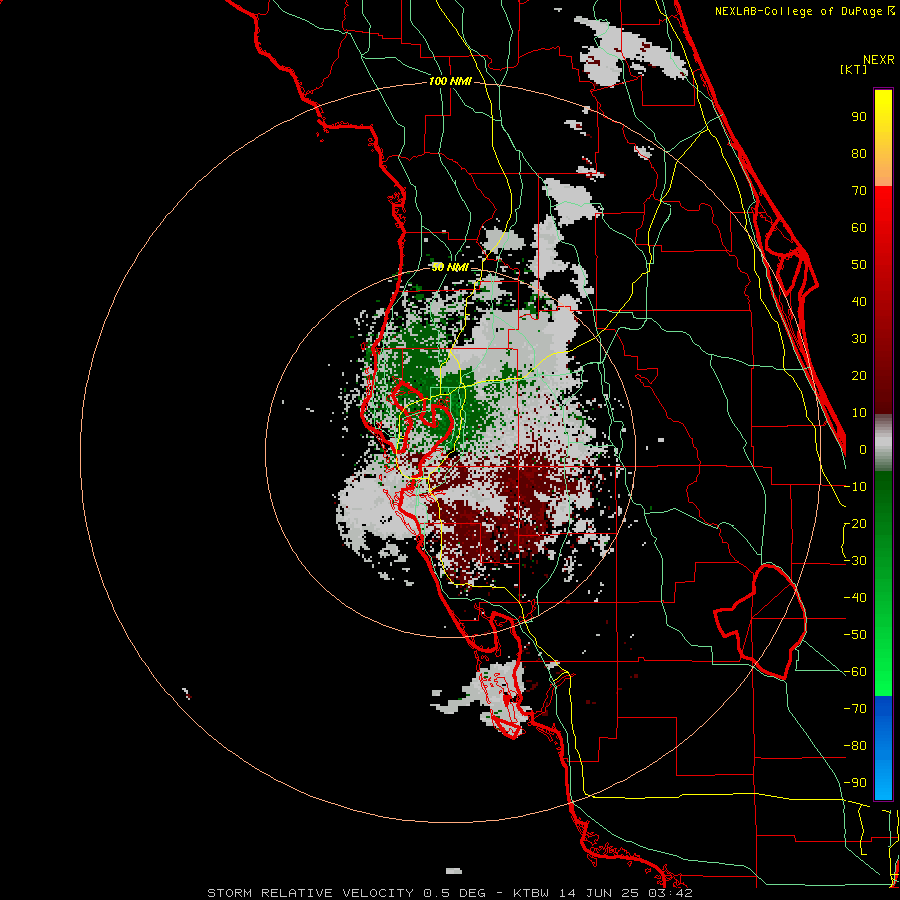The image size is (900, 900).
Task: Click the 10 value on velocity scale
Action: pos(859,413)
